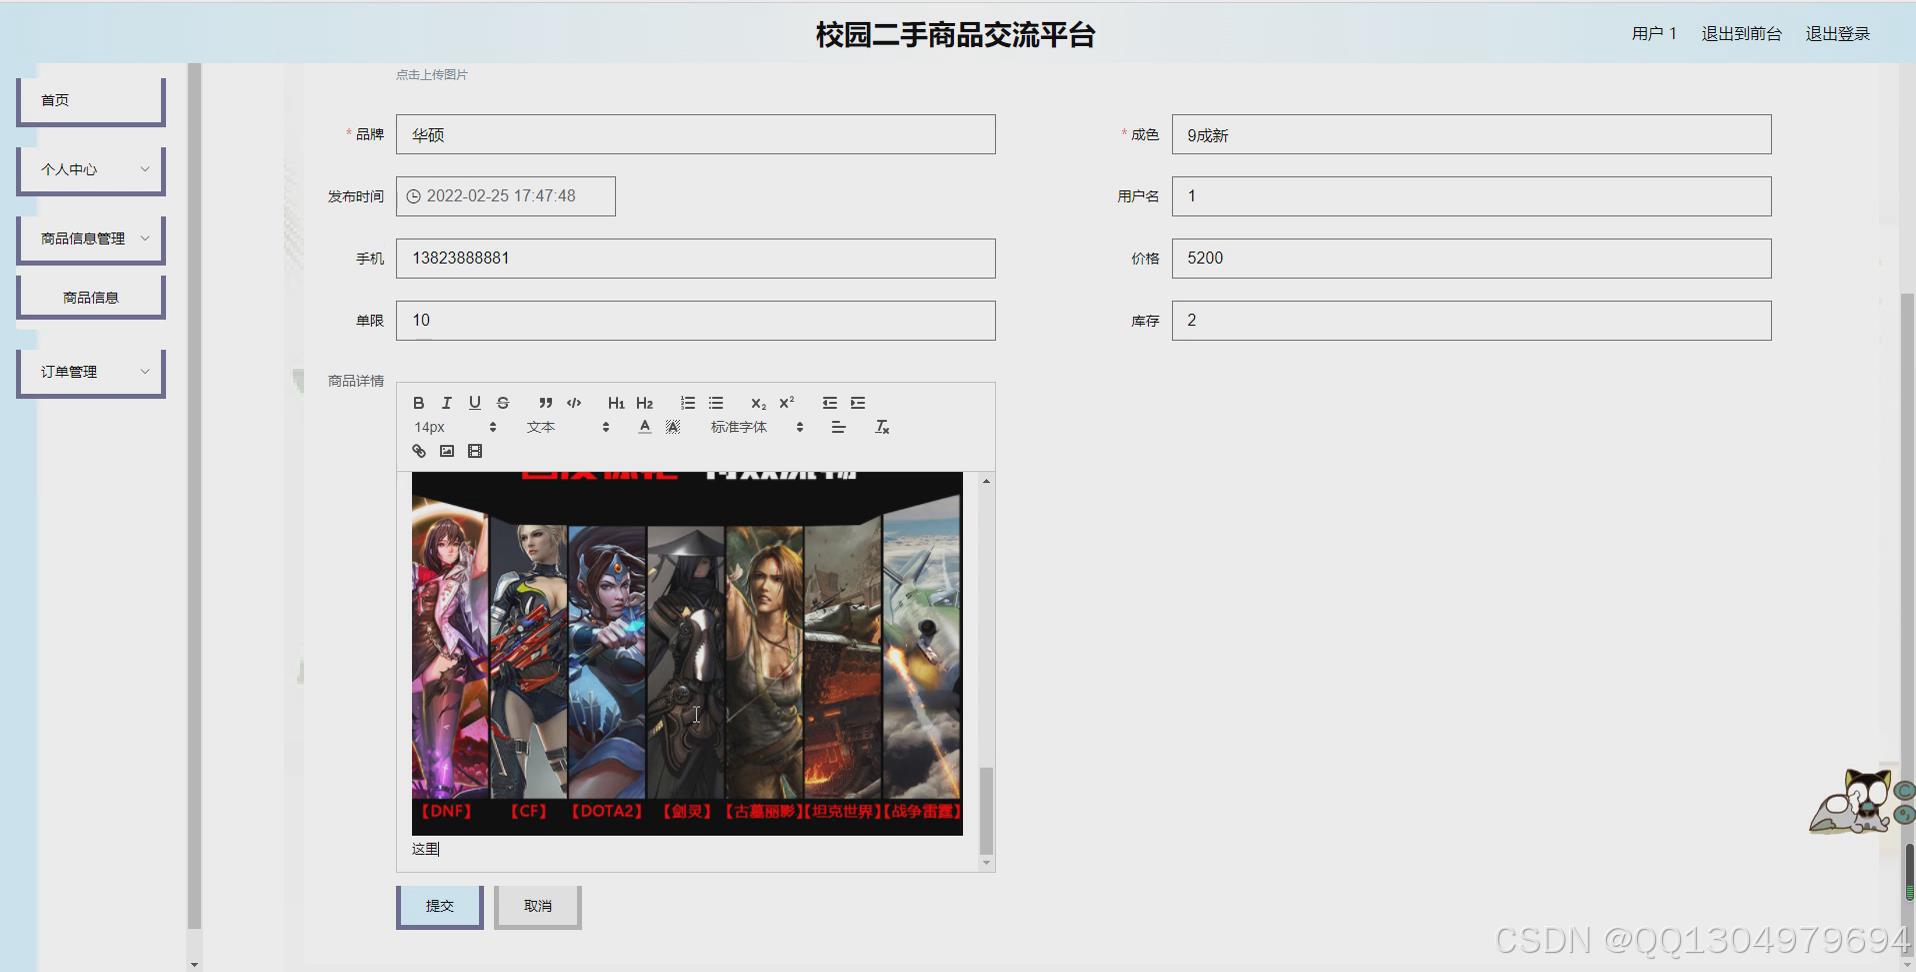Open text background color picker

click(672, 427)
